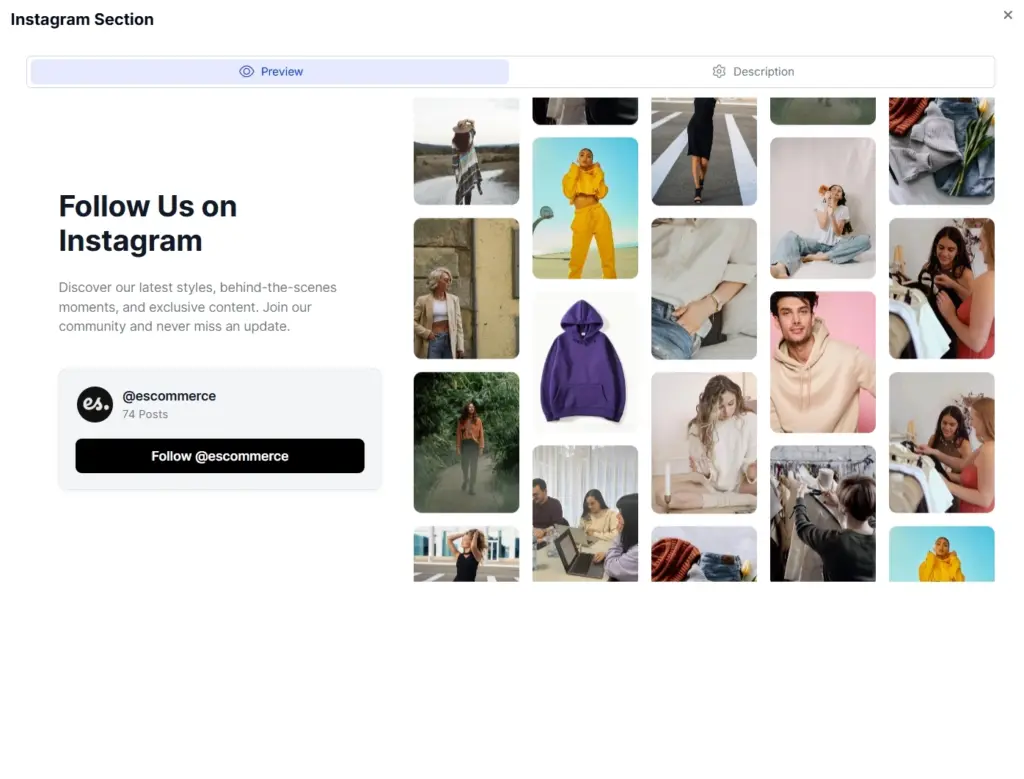Open the clothes rack shopping photo
Screen dimensions: 1024x779
(x=822, y=513)
